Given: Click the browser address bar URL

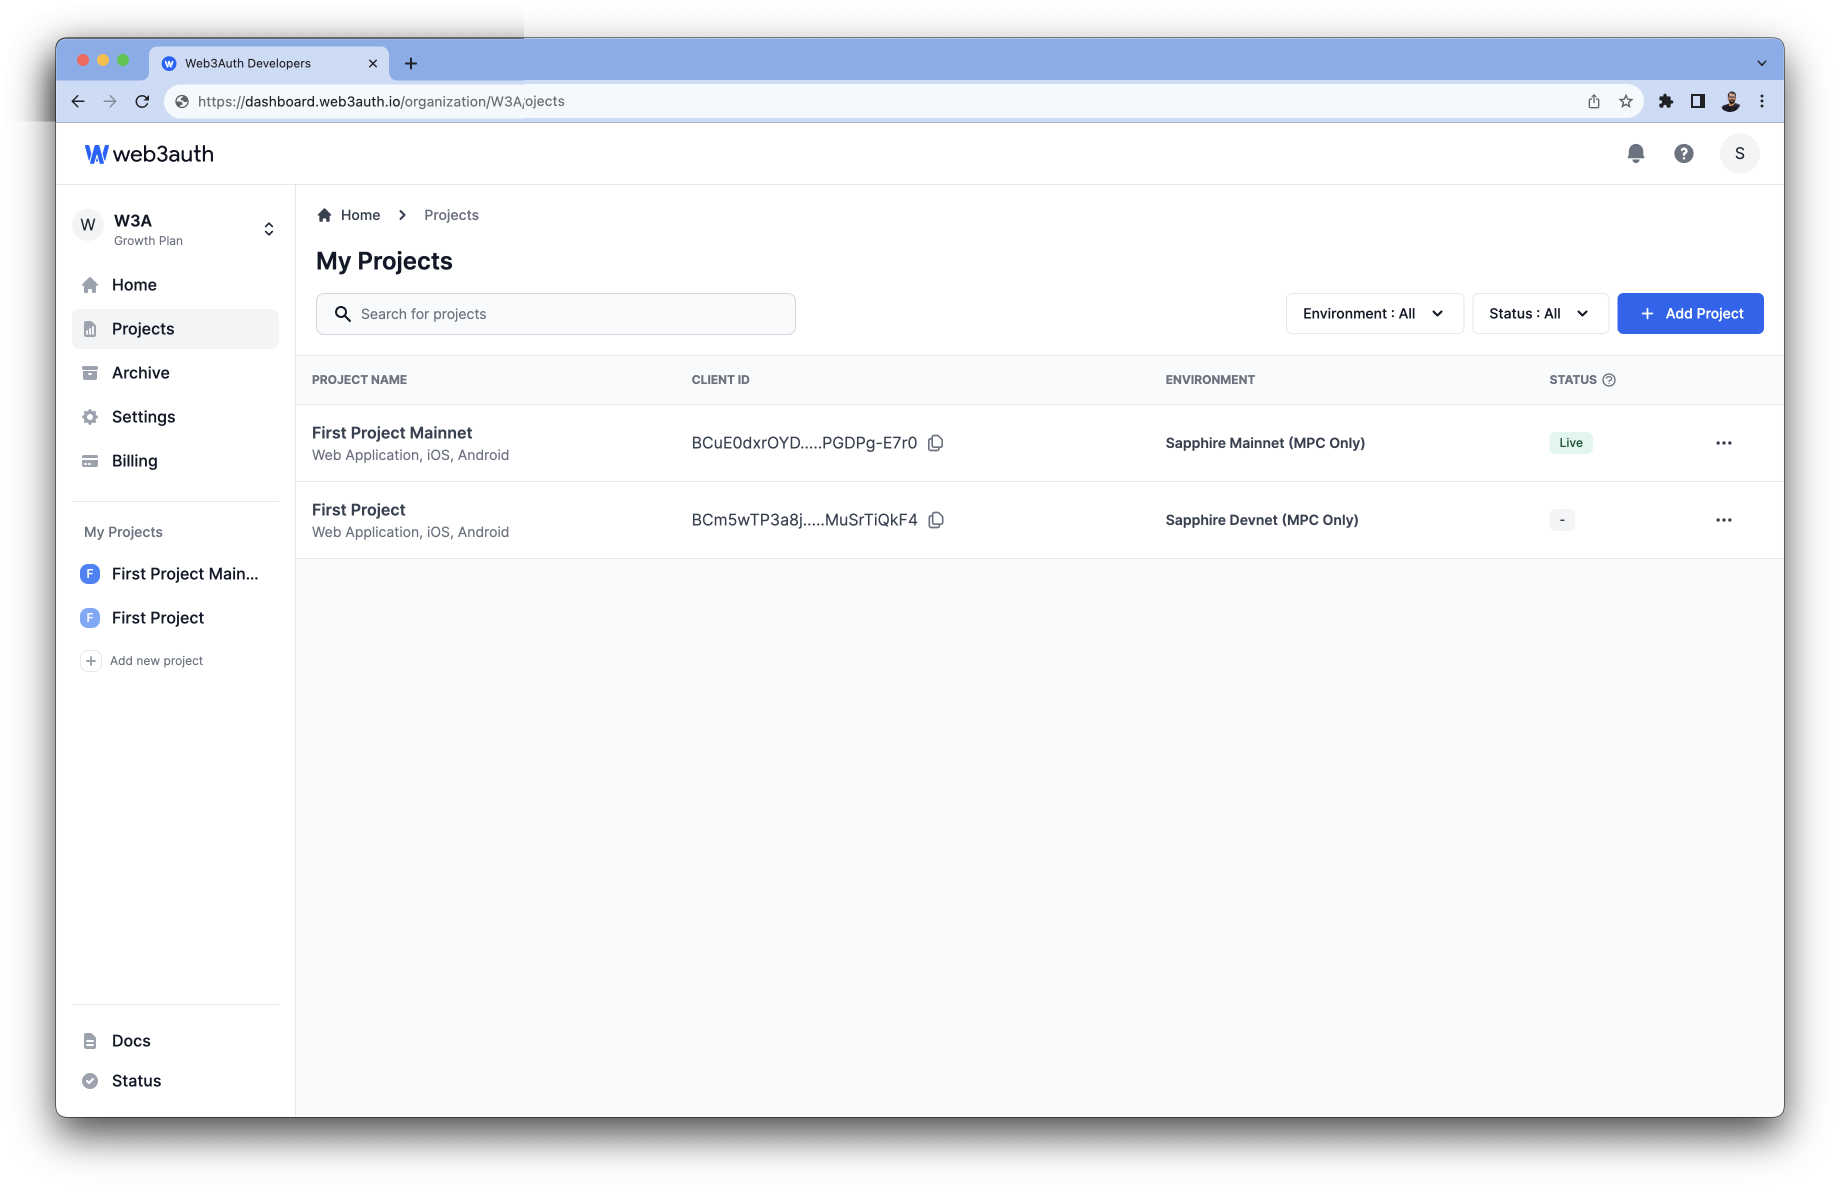Looking at the screenshot, I should (x=381, y=101).
